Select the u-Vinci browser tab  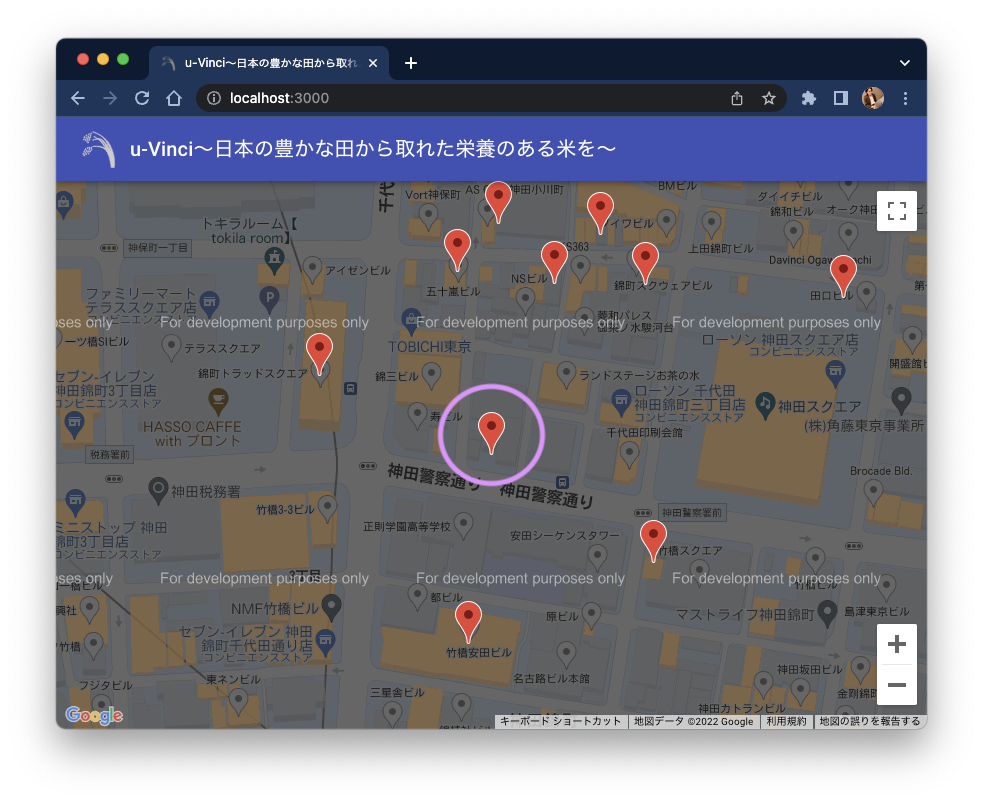point(270,63)
